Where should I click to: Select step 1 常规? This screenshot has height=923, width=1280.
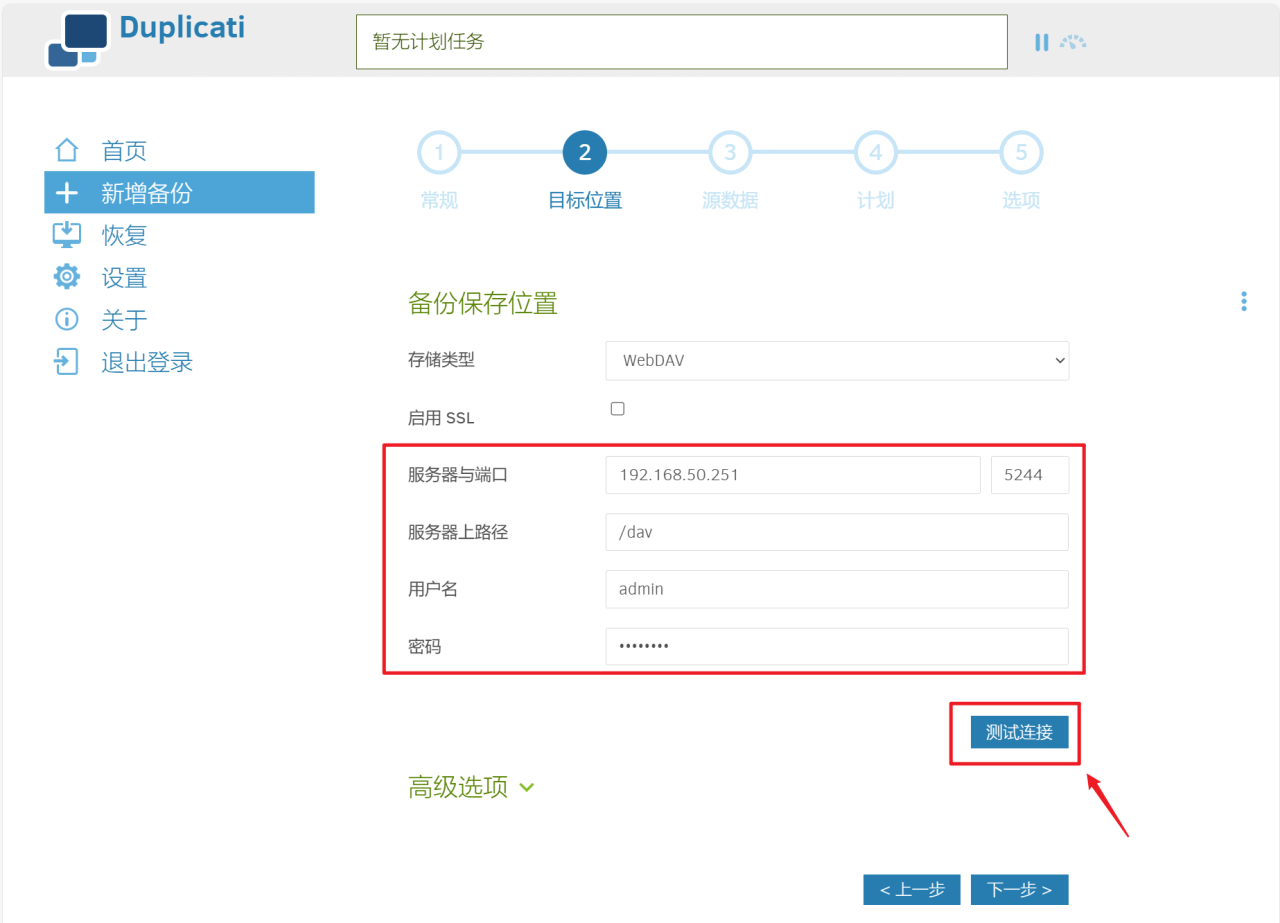point(439,152)
